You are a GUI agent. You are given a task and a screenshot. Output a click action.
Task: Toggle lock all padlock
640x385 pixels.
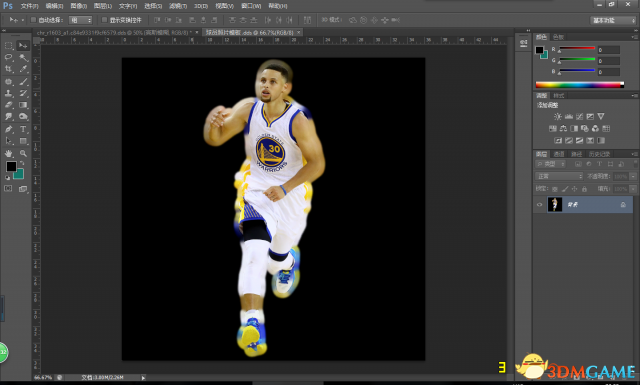(x=584, y=189)
